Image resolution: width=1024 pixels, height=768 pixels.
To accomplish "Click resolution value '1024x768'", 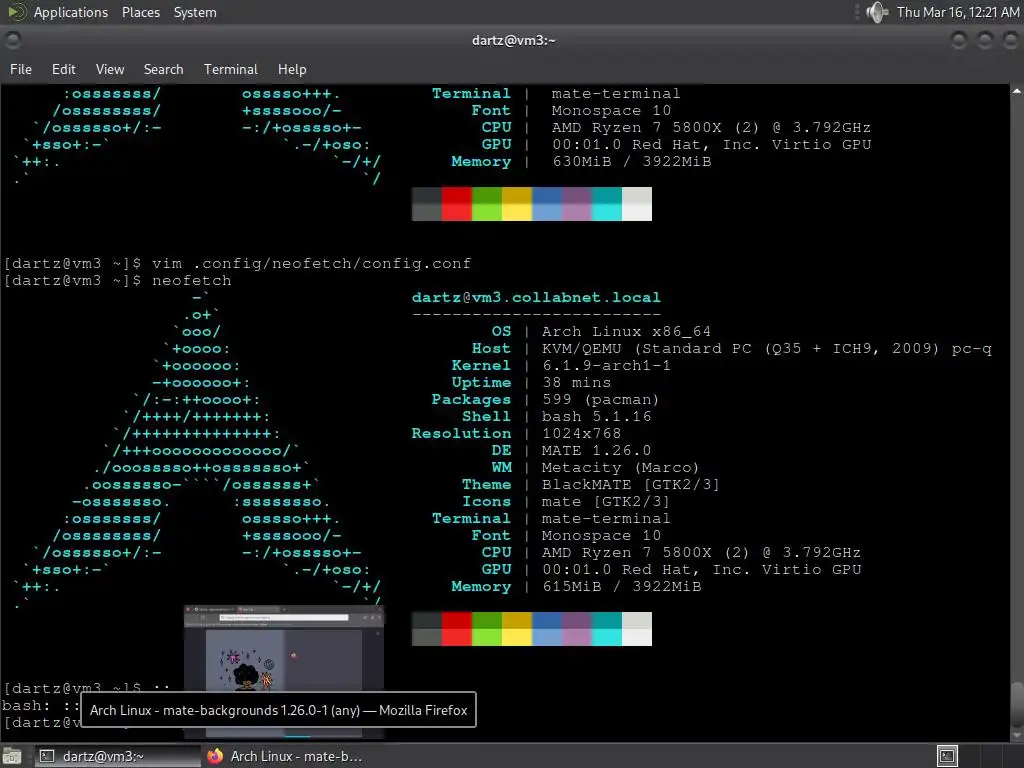I will tap(581, 433).
